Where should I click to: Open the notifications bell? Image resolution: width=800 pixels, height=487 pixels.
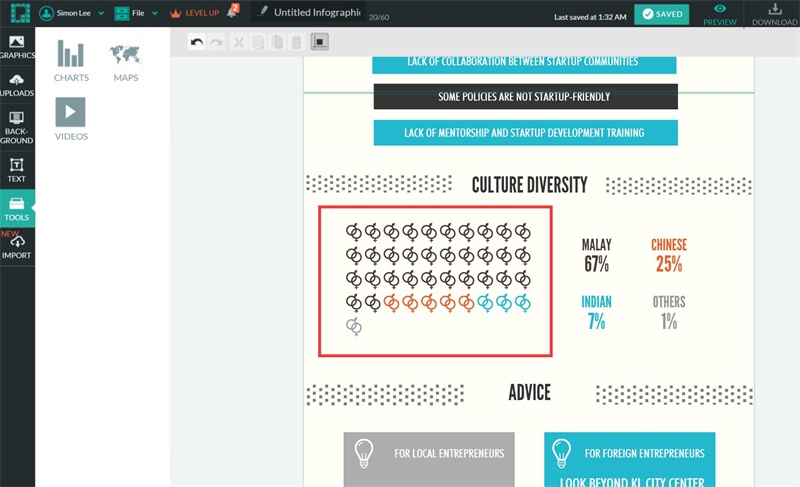pyautogui.click(x=232, y=13)
